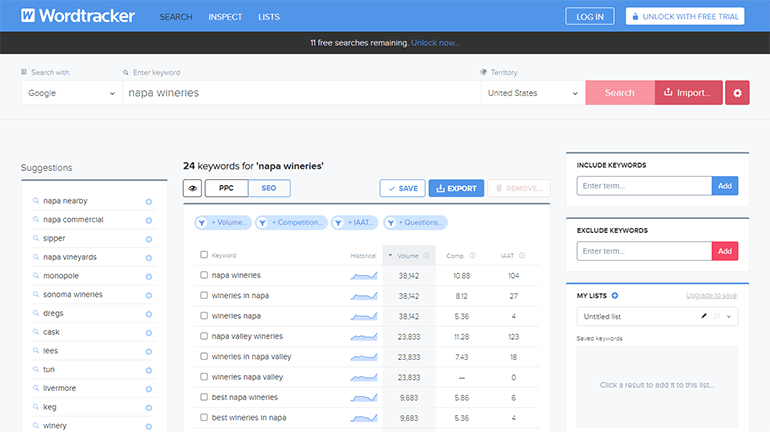Toggle the eye visibility button
770x432 pixels.
(x=193, y=188)
